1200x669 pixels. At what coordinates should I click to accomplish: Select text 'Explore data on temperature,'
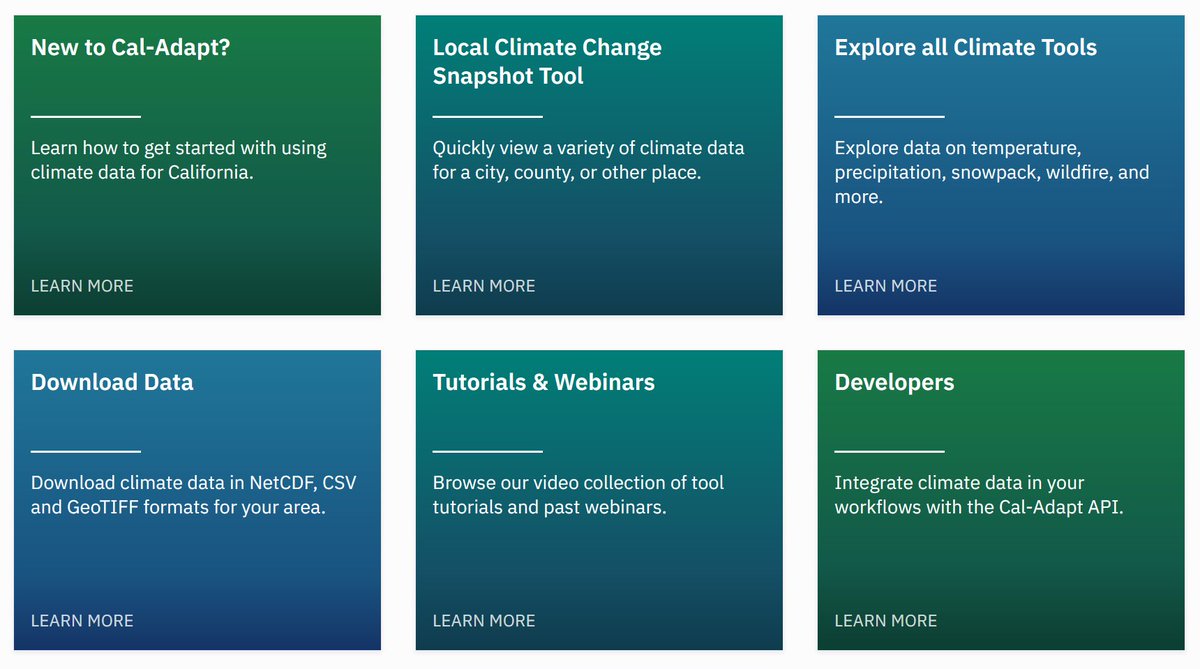click(x=958, y=148)
